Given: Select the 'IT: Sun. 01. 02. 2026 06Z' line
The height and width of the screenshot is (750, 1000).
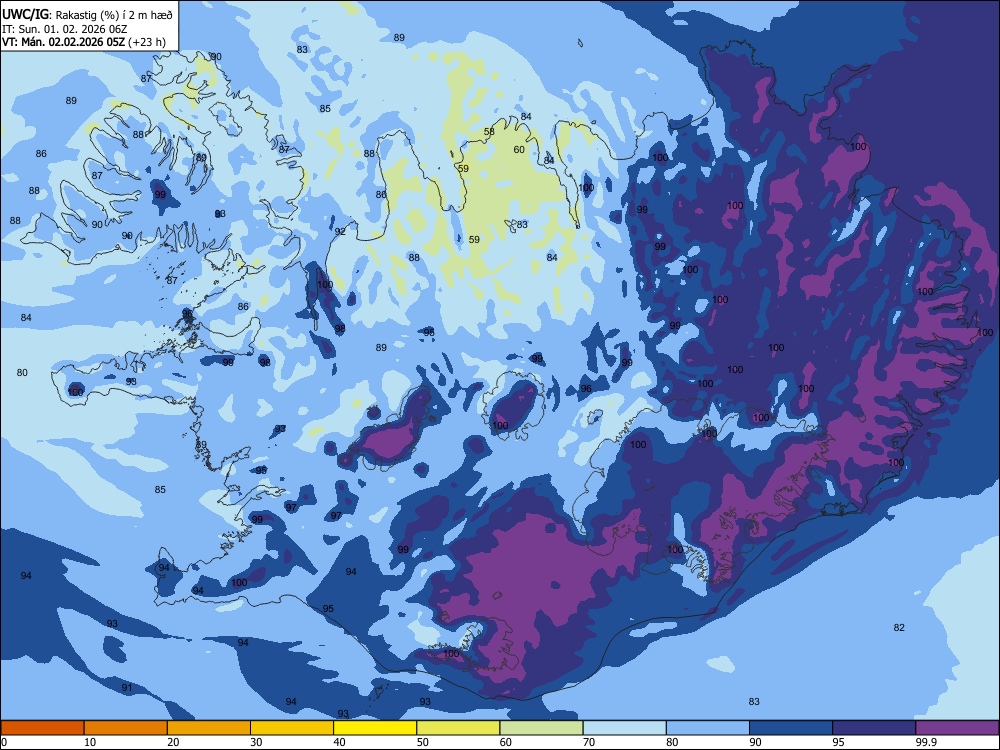Looking at the screenshot, I should pyautogui.click(x=65, y=29).
